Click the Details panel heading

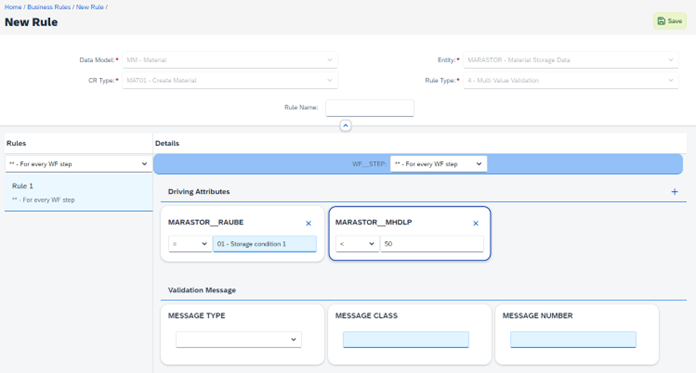[167, 143]
